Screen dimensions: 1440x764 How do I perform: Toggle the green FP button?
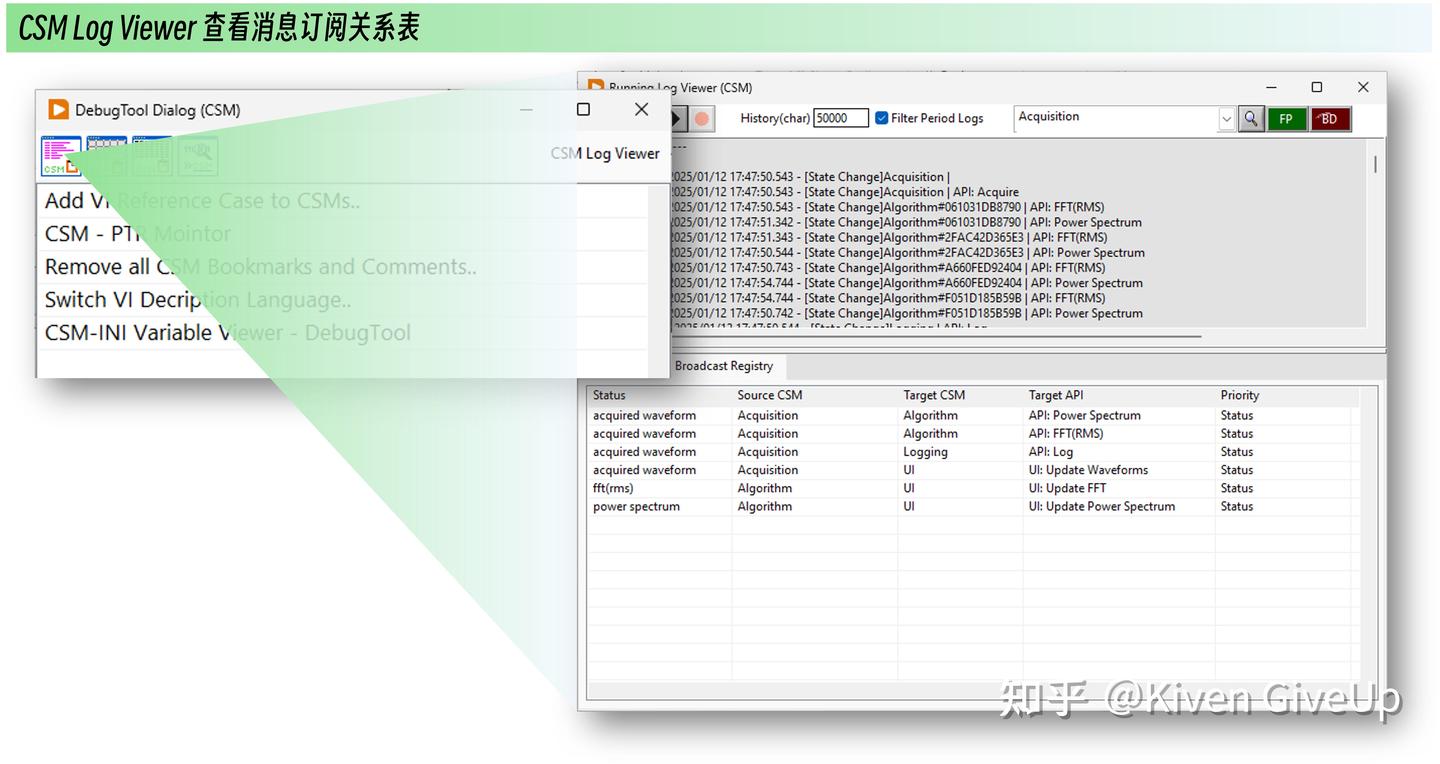(1287, 118)
